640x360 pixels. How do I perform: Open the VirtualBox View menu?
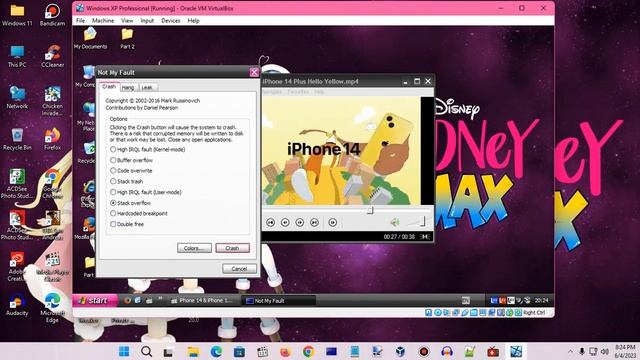[x=127, y=20]
